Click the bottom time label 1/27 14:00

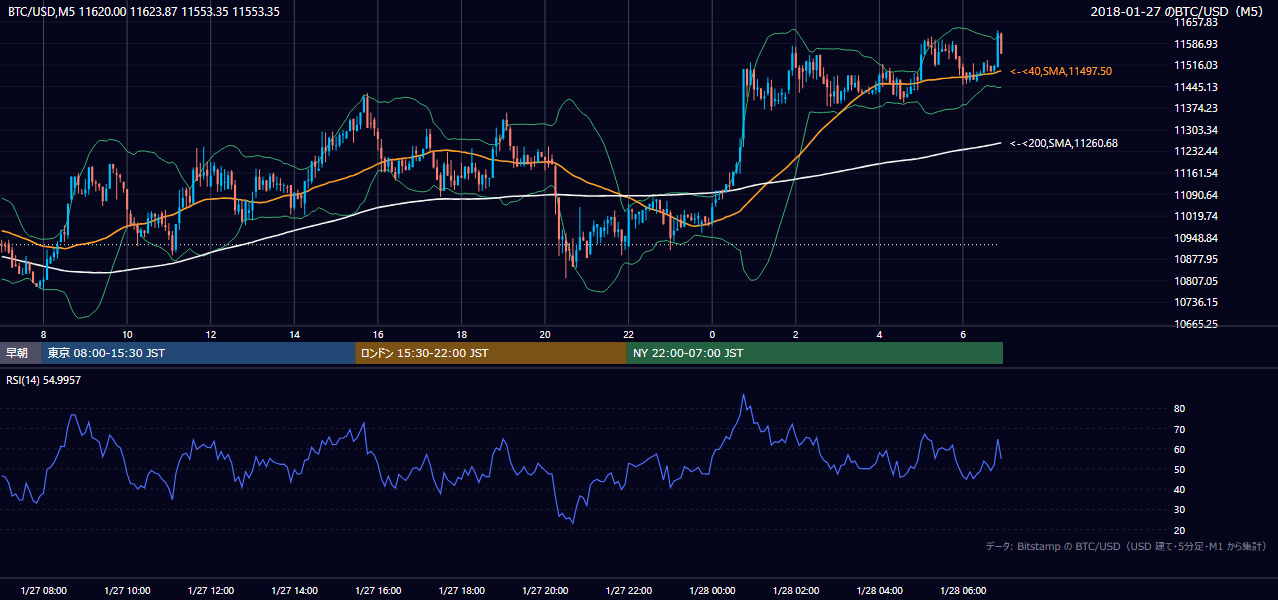pos(295,590)
